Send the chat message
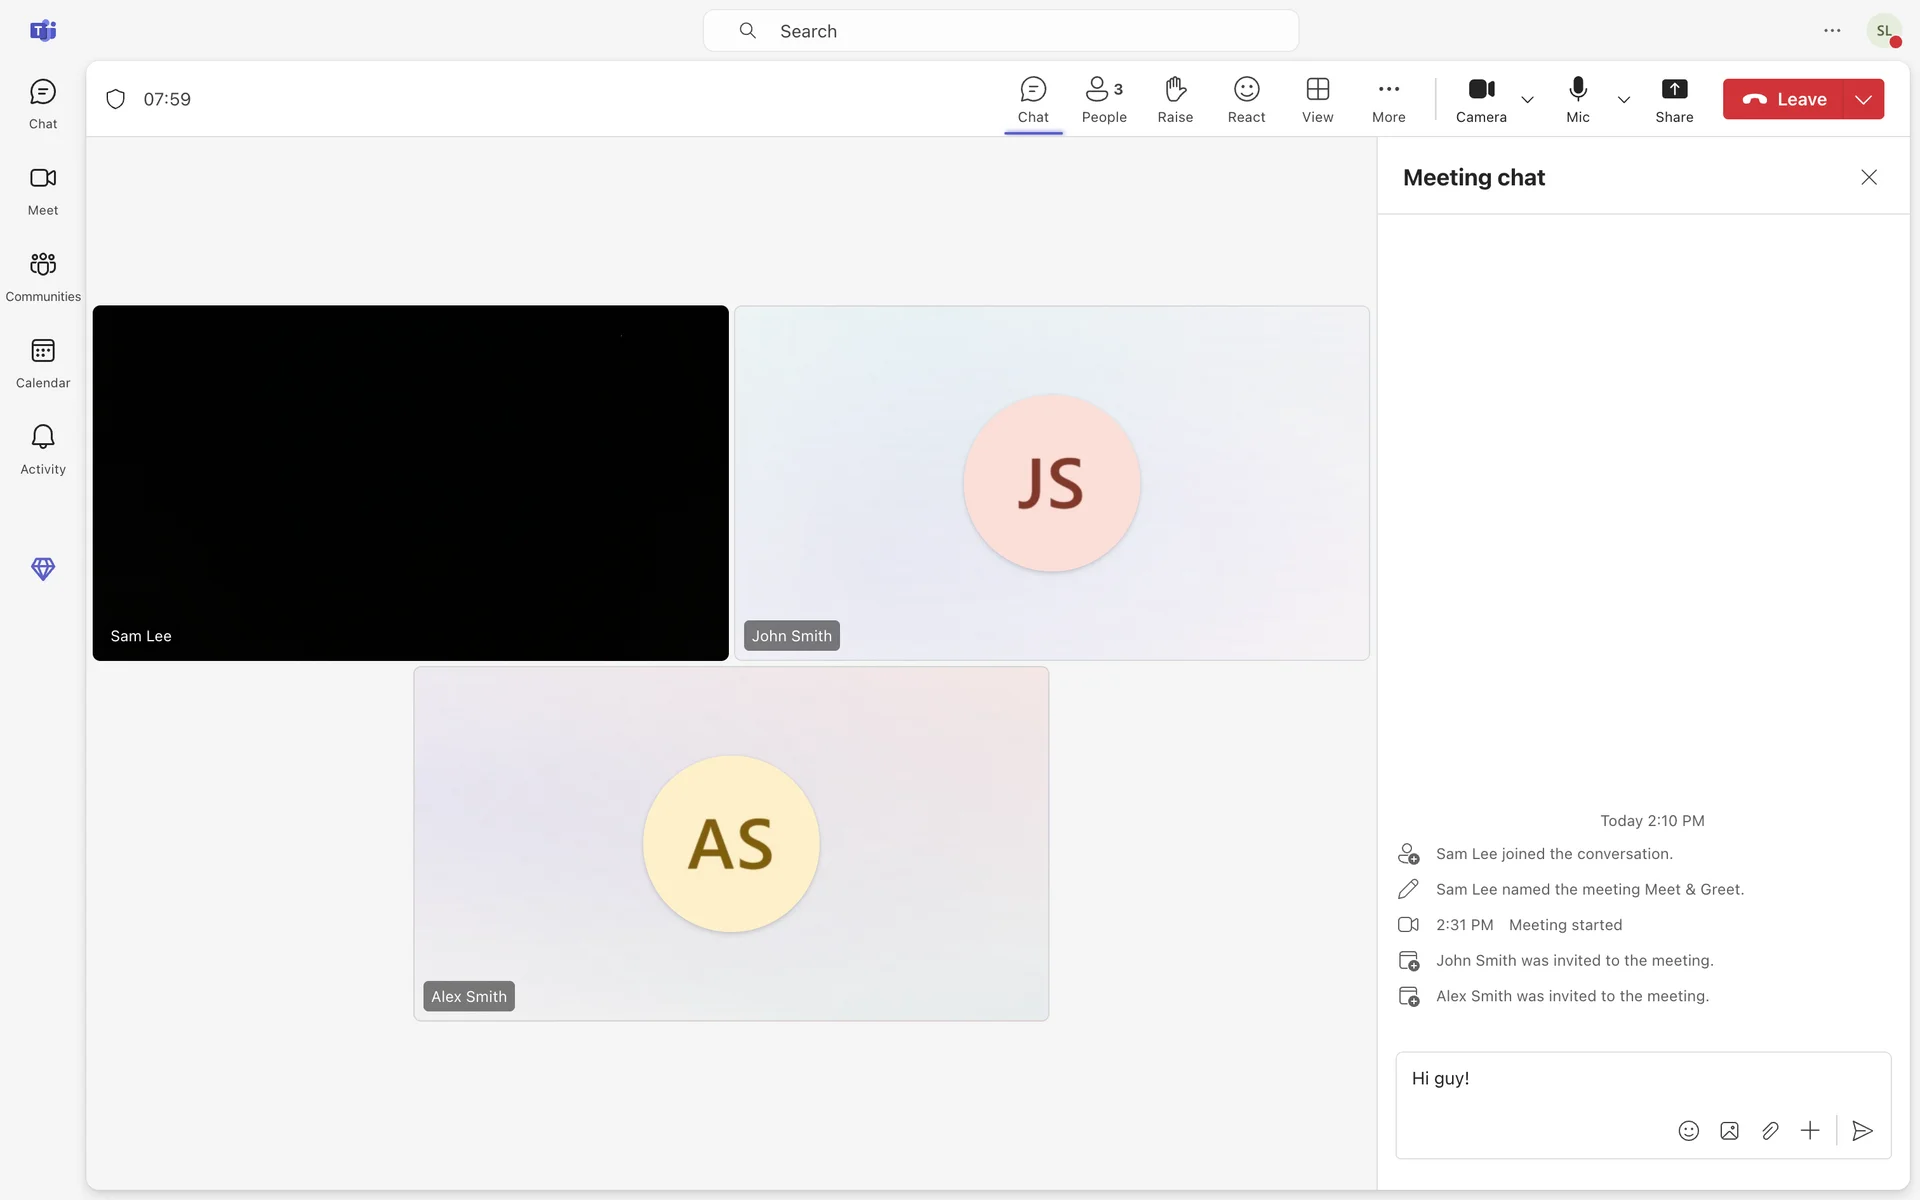 (x=1861, y=1131)
